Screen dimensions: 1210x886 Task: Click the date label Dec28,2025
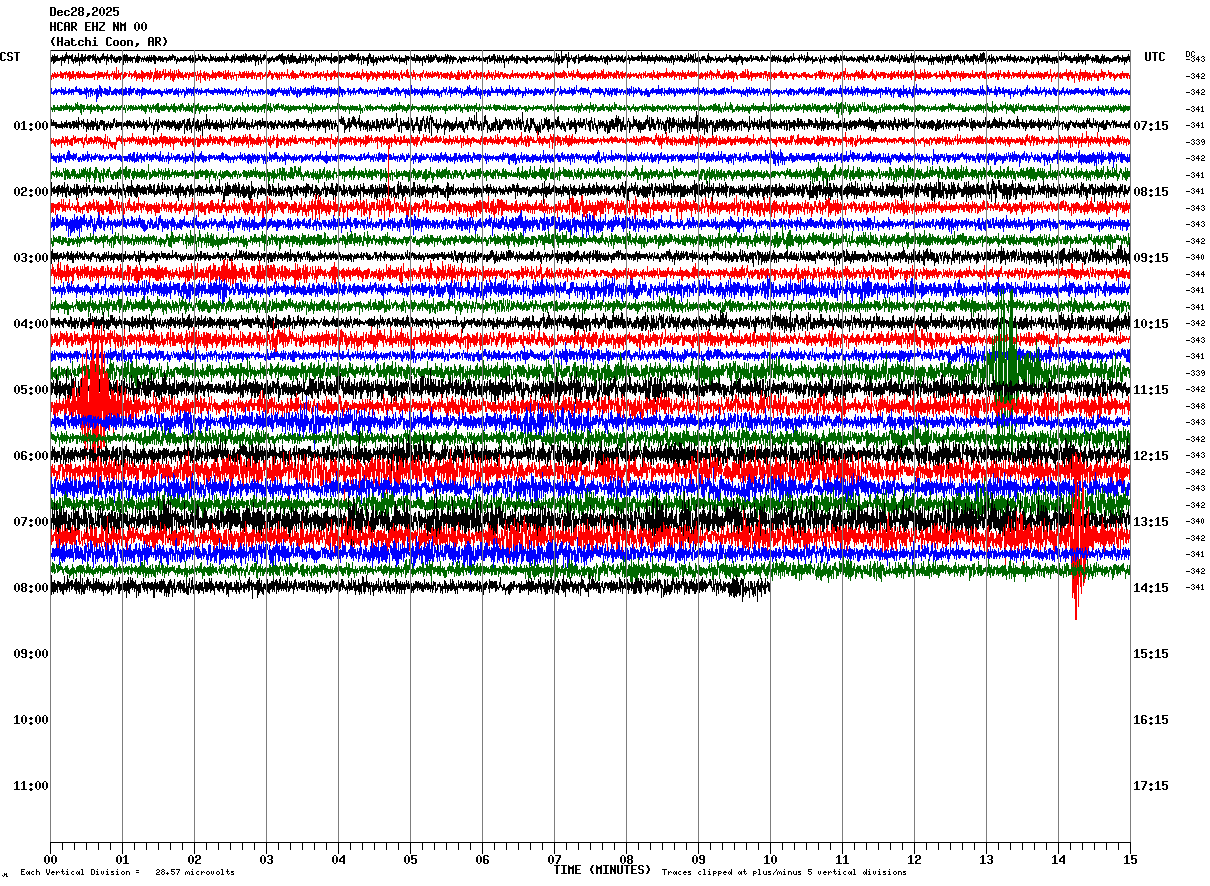tap(84, 12)
